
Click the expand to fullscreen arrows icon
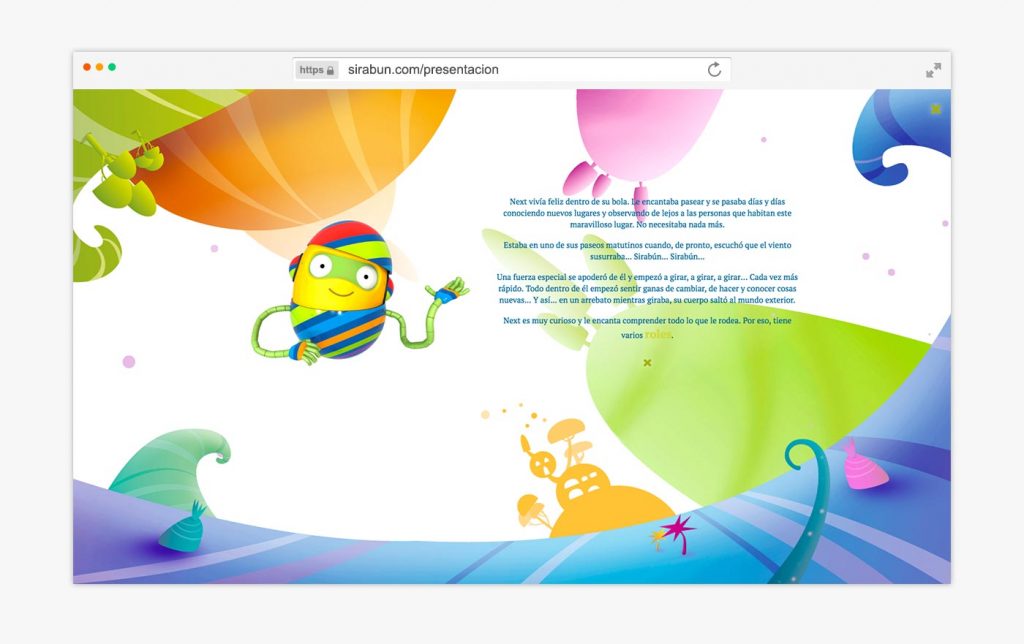933,70
